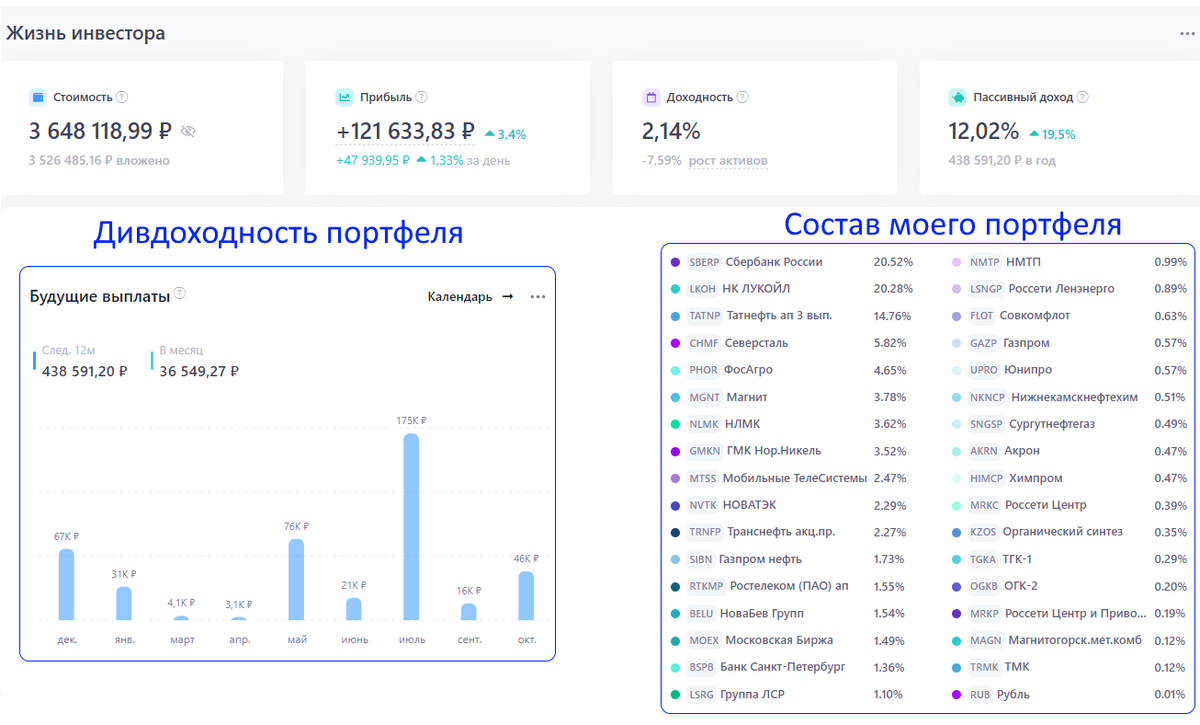Click the purple color dot for Рубль
This screenshot has width=1200, height=725.
pos(955,694)
